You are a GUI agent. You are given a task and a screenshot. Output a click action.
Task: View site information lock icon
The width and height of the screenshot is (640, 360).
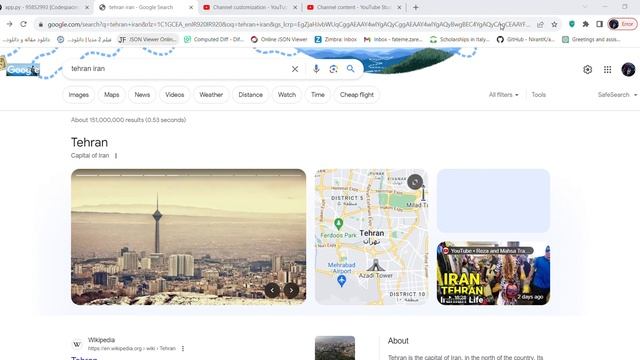[x=40, y=24]
